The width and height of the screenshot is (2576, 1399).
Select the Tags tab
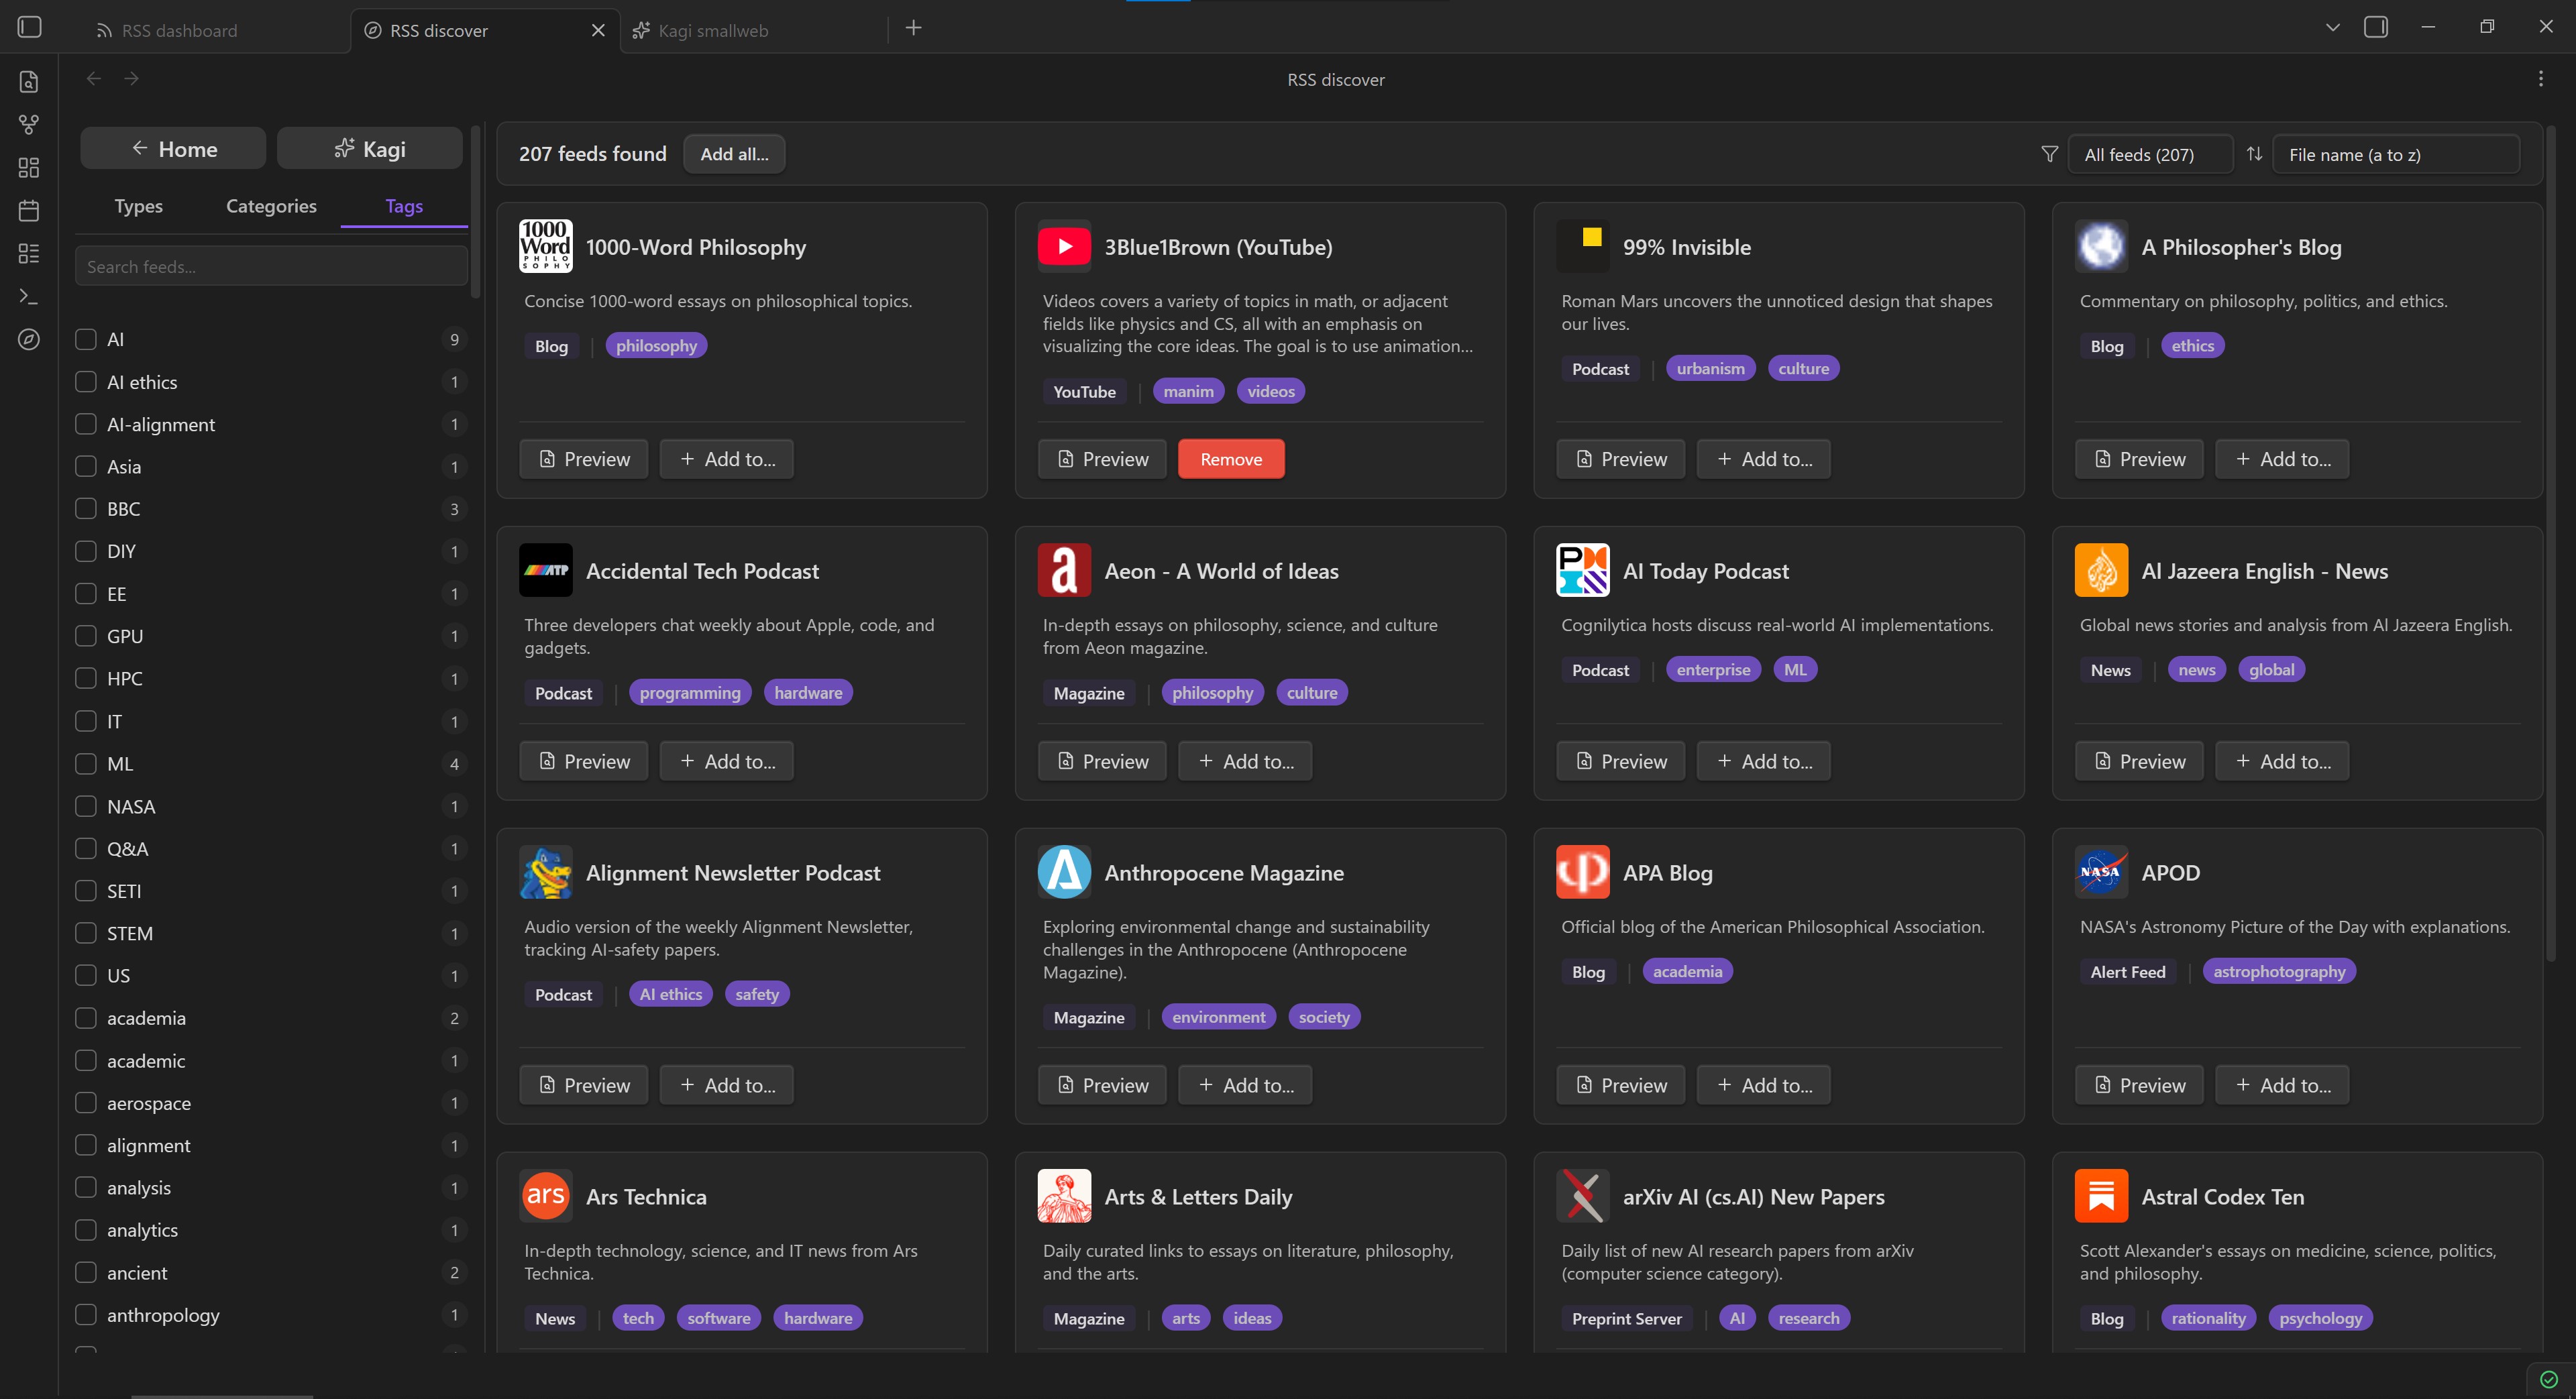click(404, 206)
